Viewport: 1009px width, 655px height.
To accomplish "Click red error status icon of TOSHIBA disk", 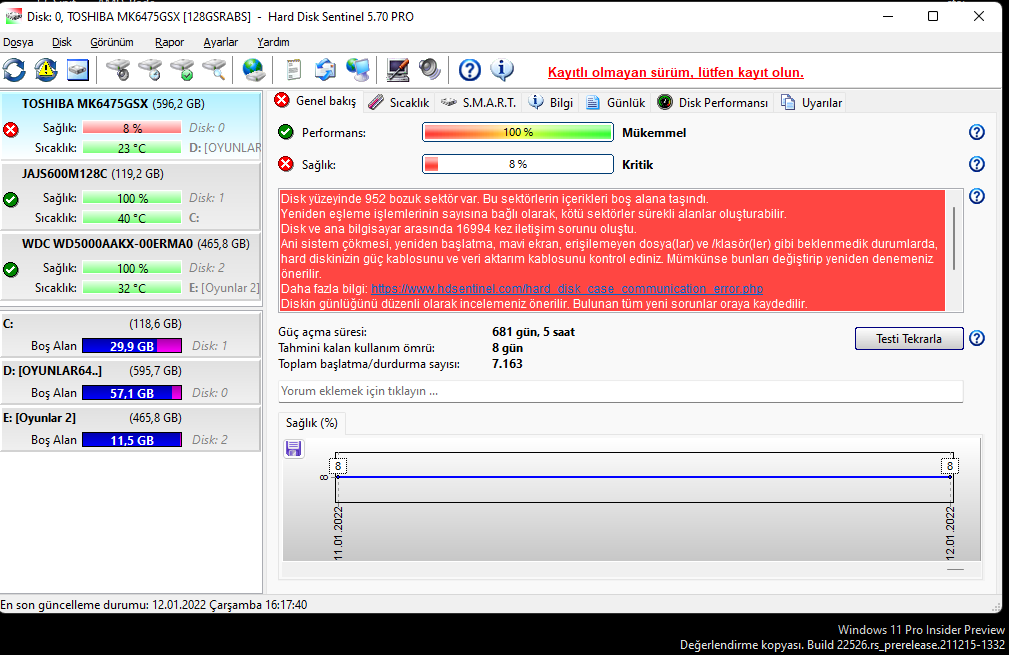I will 11,130.
